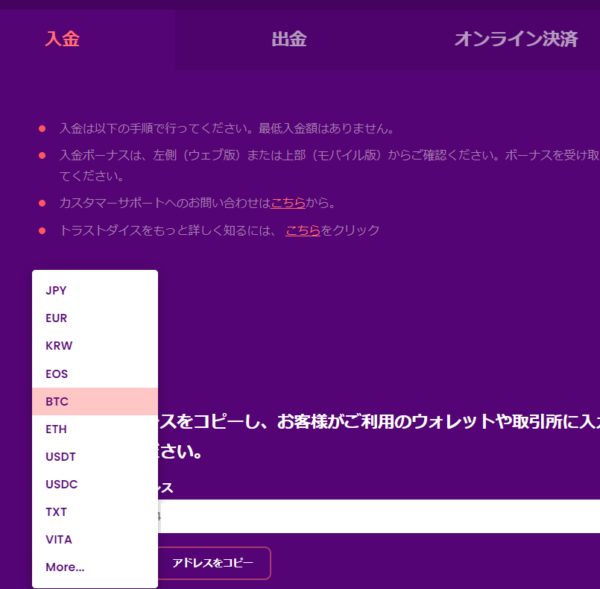Choose EUR in the currency dropdown
Viewport: 600px width, 589px height.
pos(57,318)
